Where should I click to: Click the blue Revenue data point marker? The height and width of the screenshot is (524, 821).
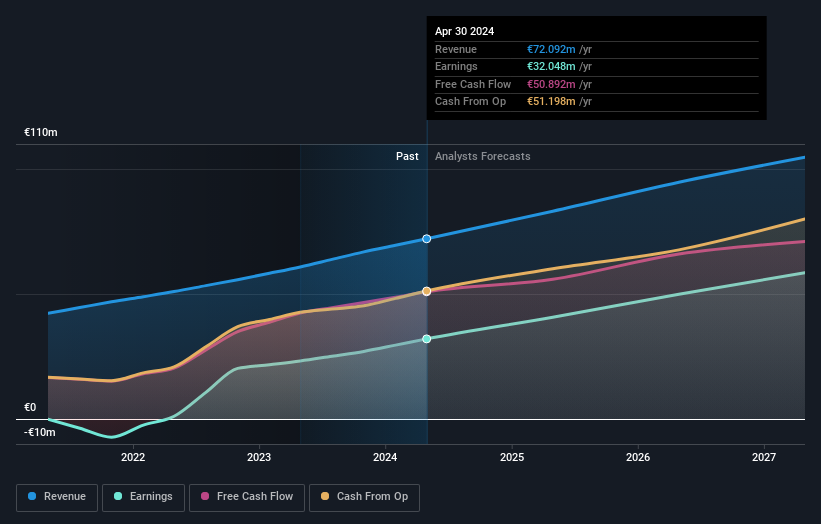coord(427,239)
